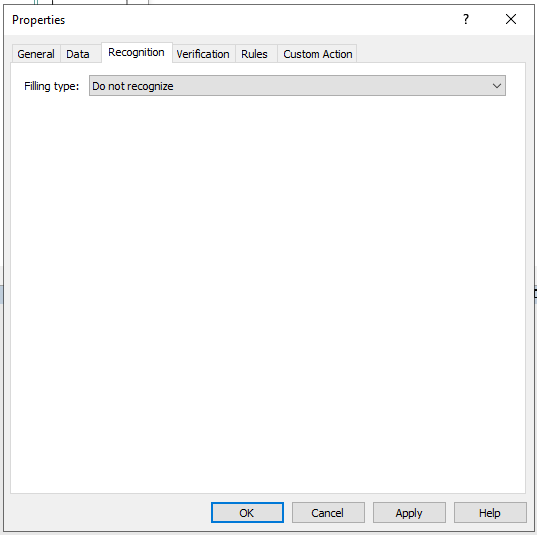This screenshot has width=537, height=535.
Task: Click the question mark help icon in title bar
Action: 466,19
